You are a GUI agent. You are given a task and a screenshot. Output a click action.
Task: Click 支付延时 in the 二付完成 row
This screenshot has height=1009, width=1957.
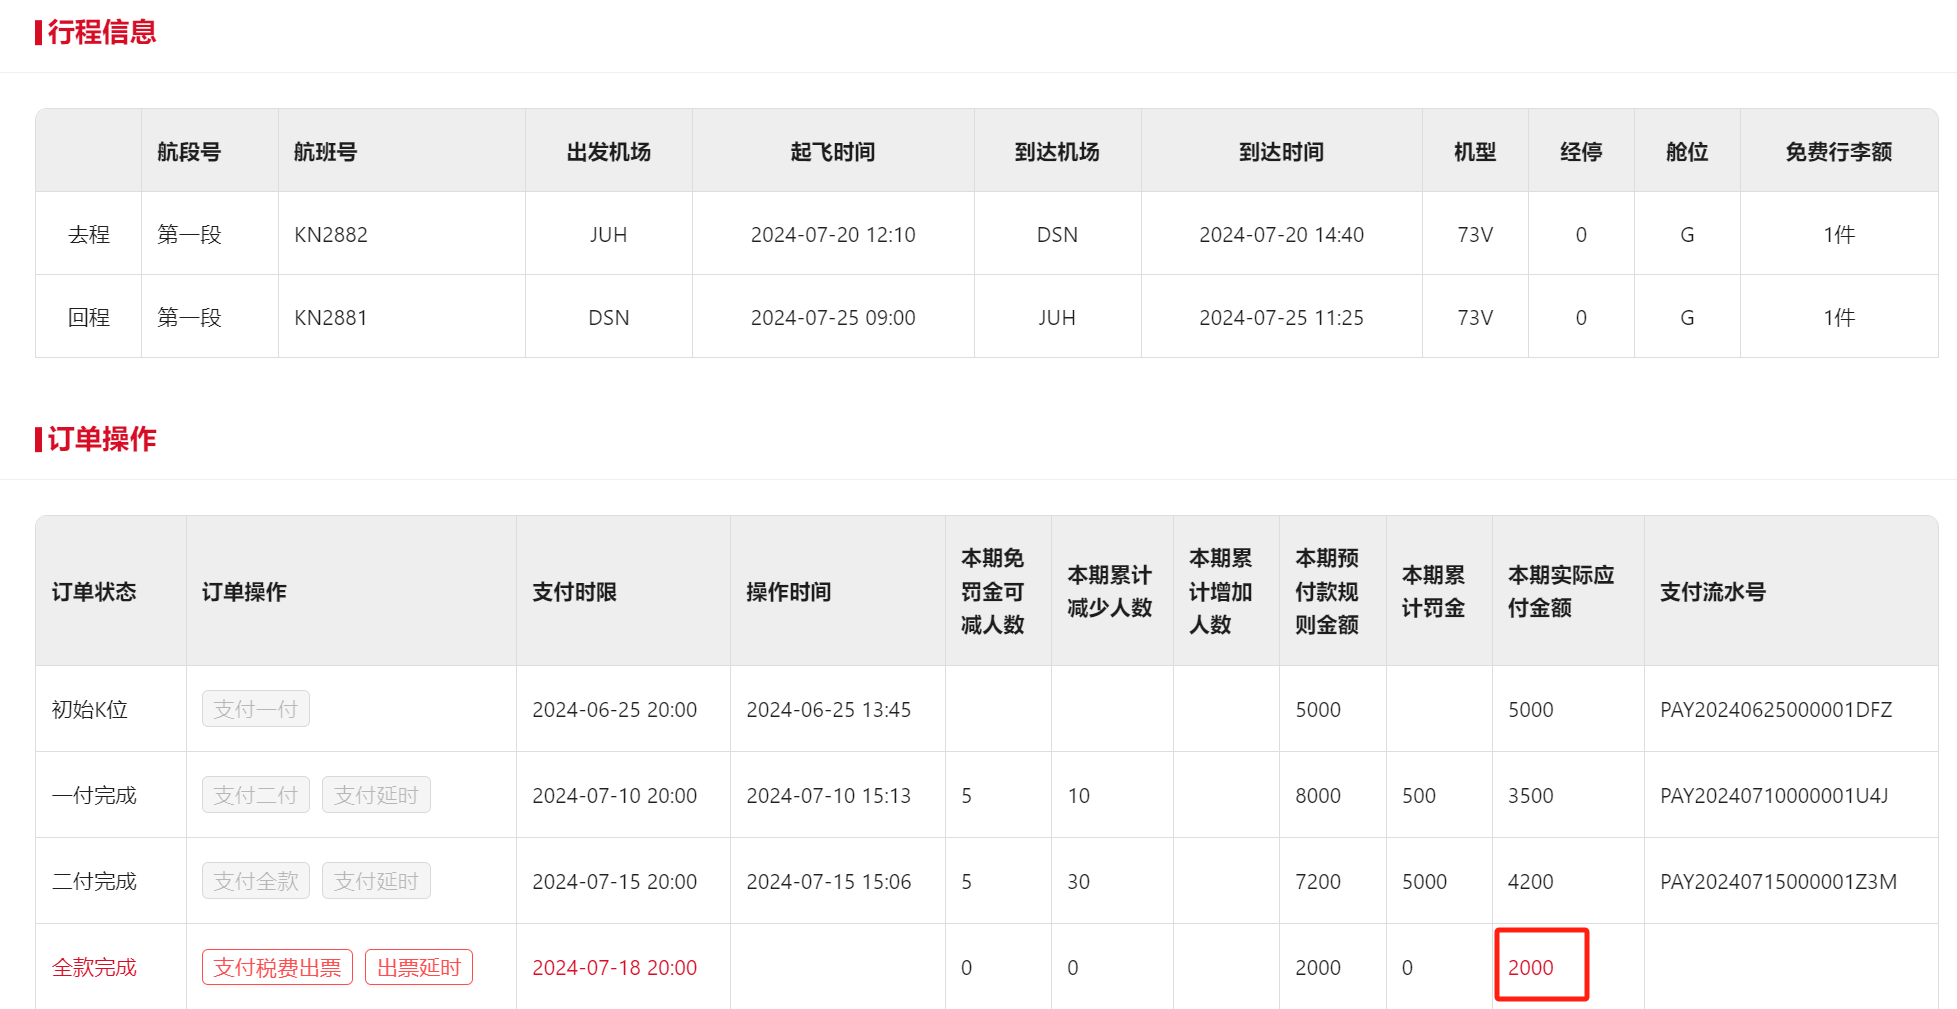coord(376,881)
